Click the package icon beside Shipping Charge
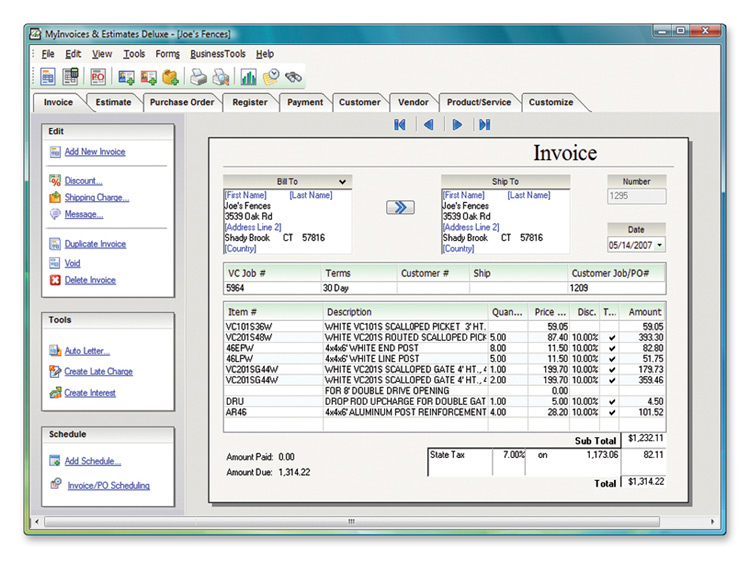The image size is (750, 565). click(55, 197)
